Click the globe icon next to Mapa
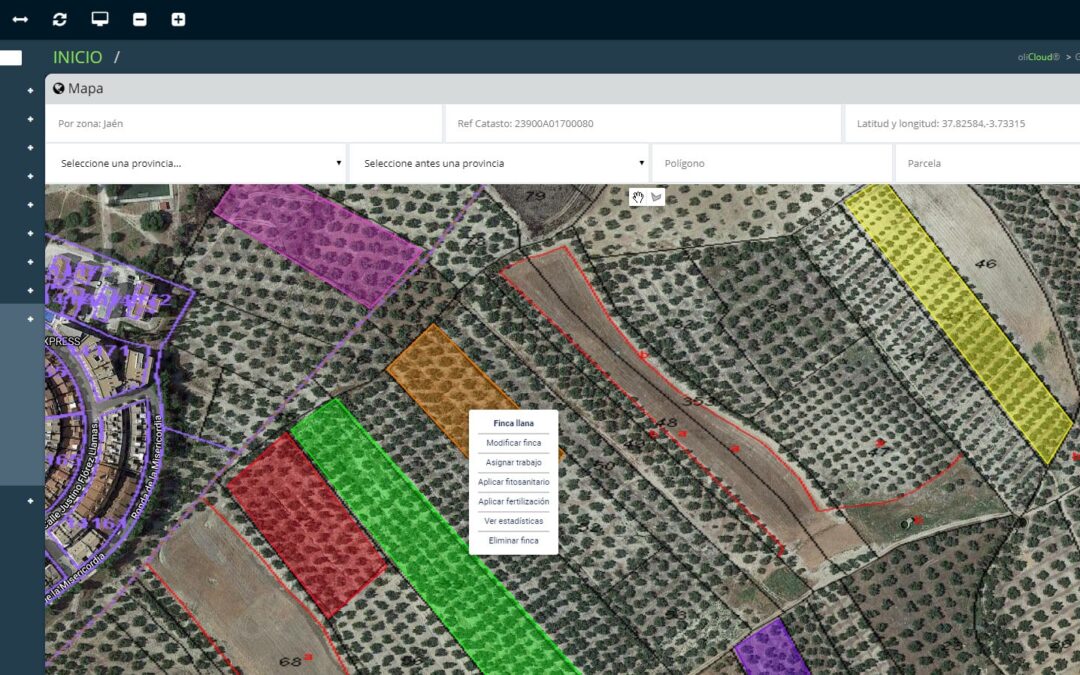The image size is (1080, 675). coord(59,88)
